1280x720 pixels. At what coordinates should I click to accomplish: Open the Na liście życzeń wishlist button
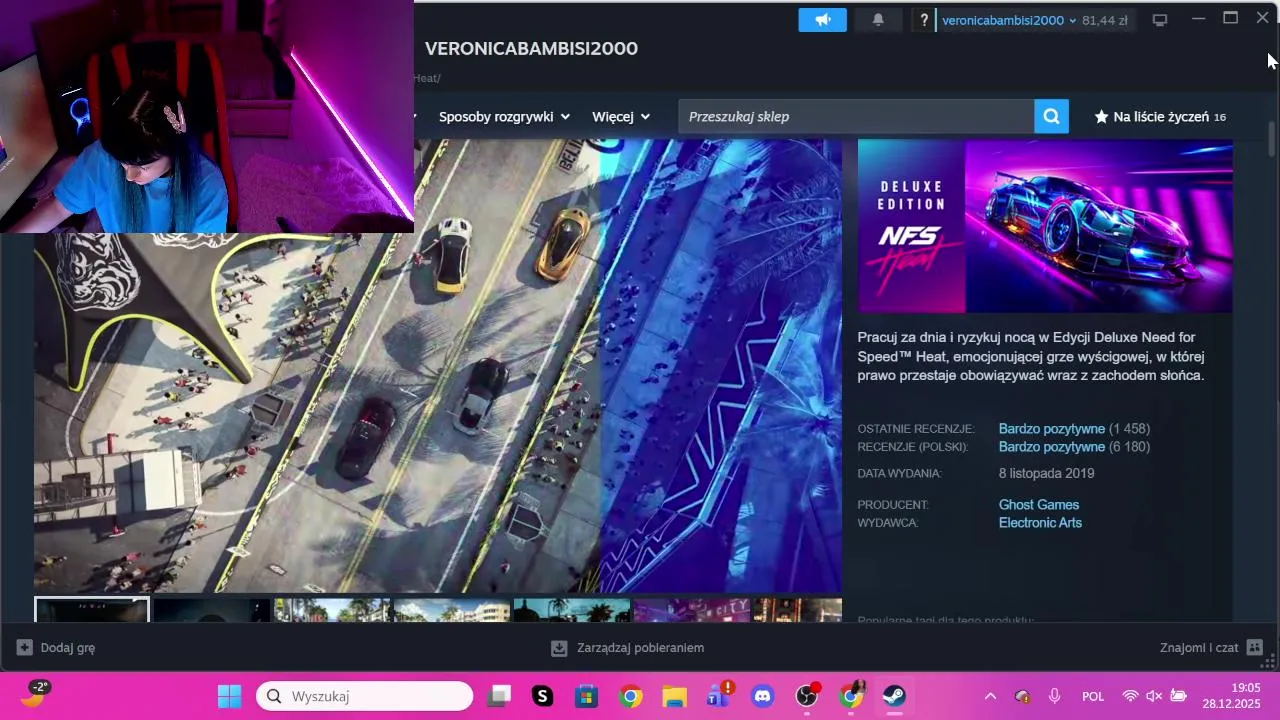tap(1160, 117)
